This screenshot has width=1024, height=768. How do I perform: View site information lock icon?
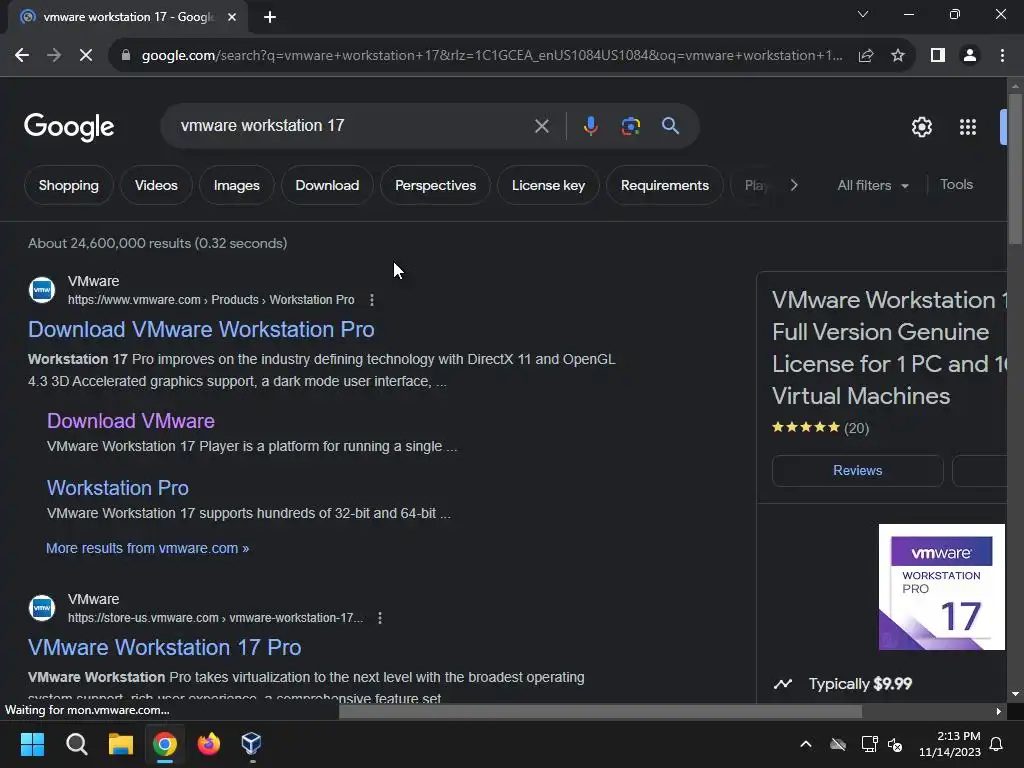(x=125, y=56)
